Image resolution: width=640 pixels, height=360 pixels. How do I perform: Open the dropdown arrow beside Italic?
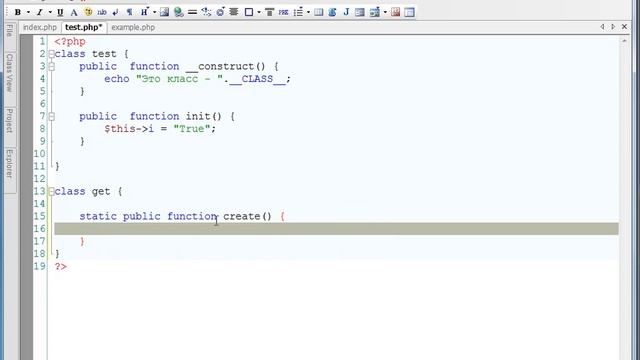(x=50, y=12)
